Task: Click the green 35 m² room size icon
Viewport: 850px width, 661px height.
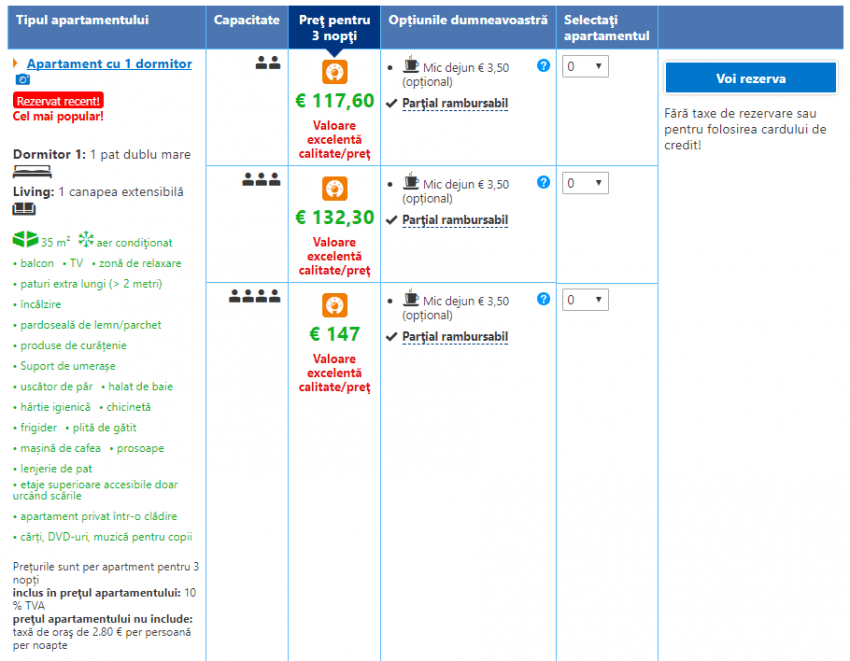Action: (x=25, y=241)
